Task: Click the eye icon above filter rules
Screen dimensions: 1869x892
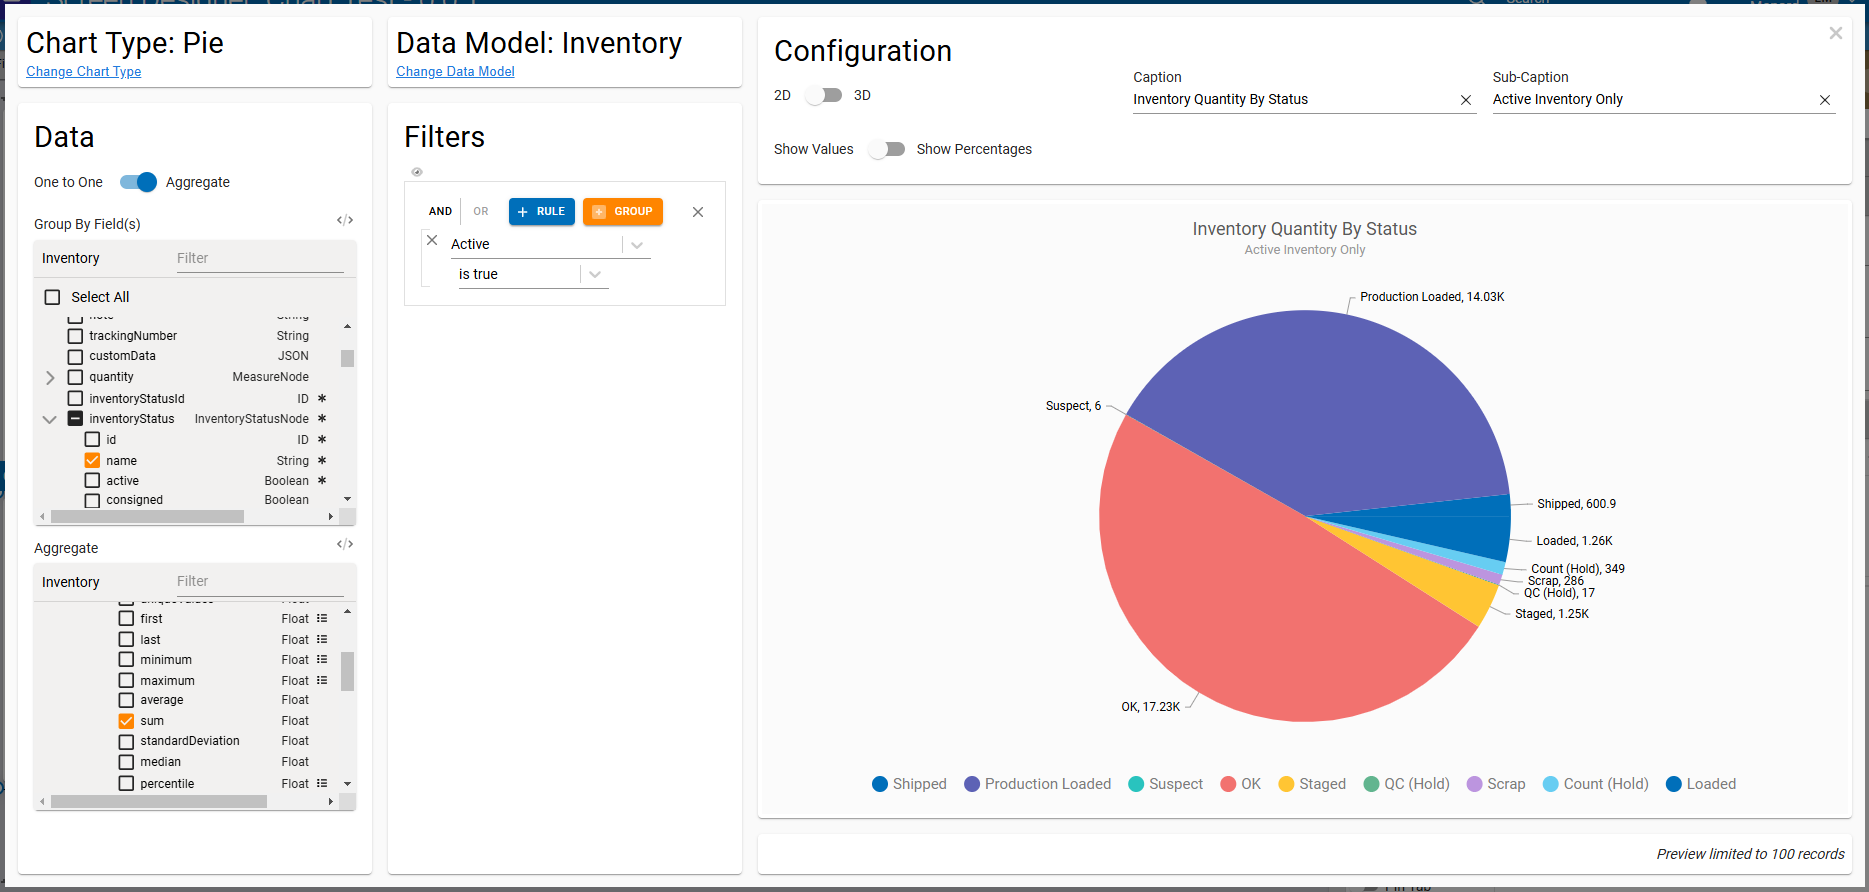Action: click(x=417, y=172)
